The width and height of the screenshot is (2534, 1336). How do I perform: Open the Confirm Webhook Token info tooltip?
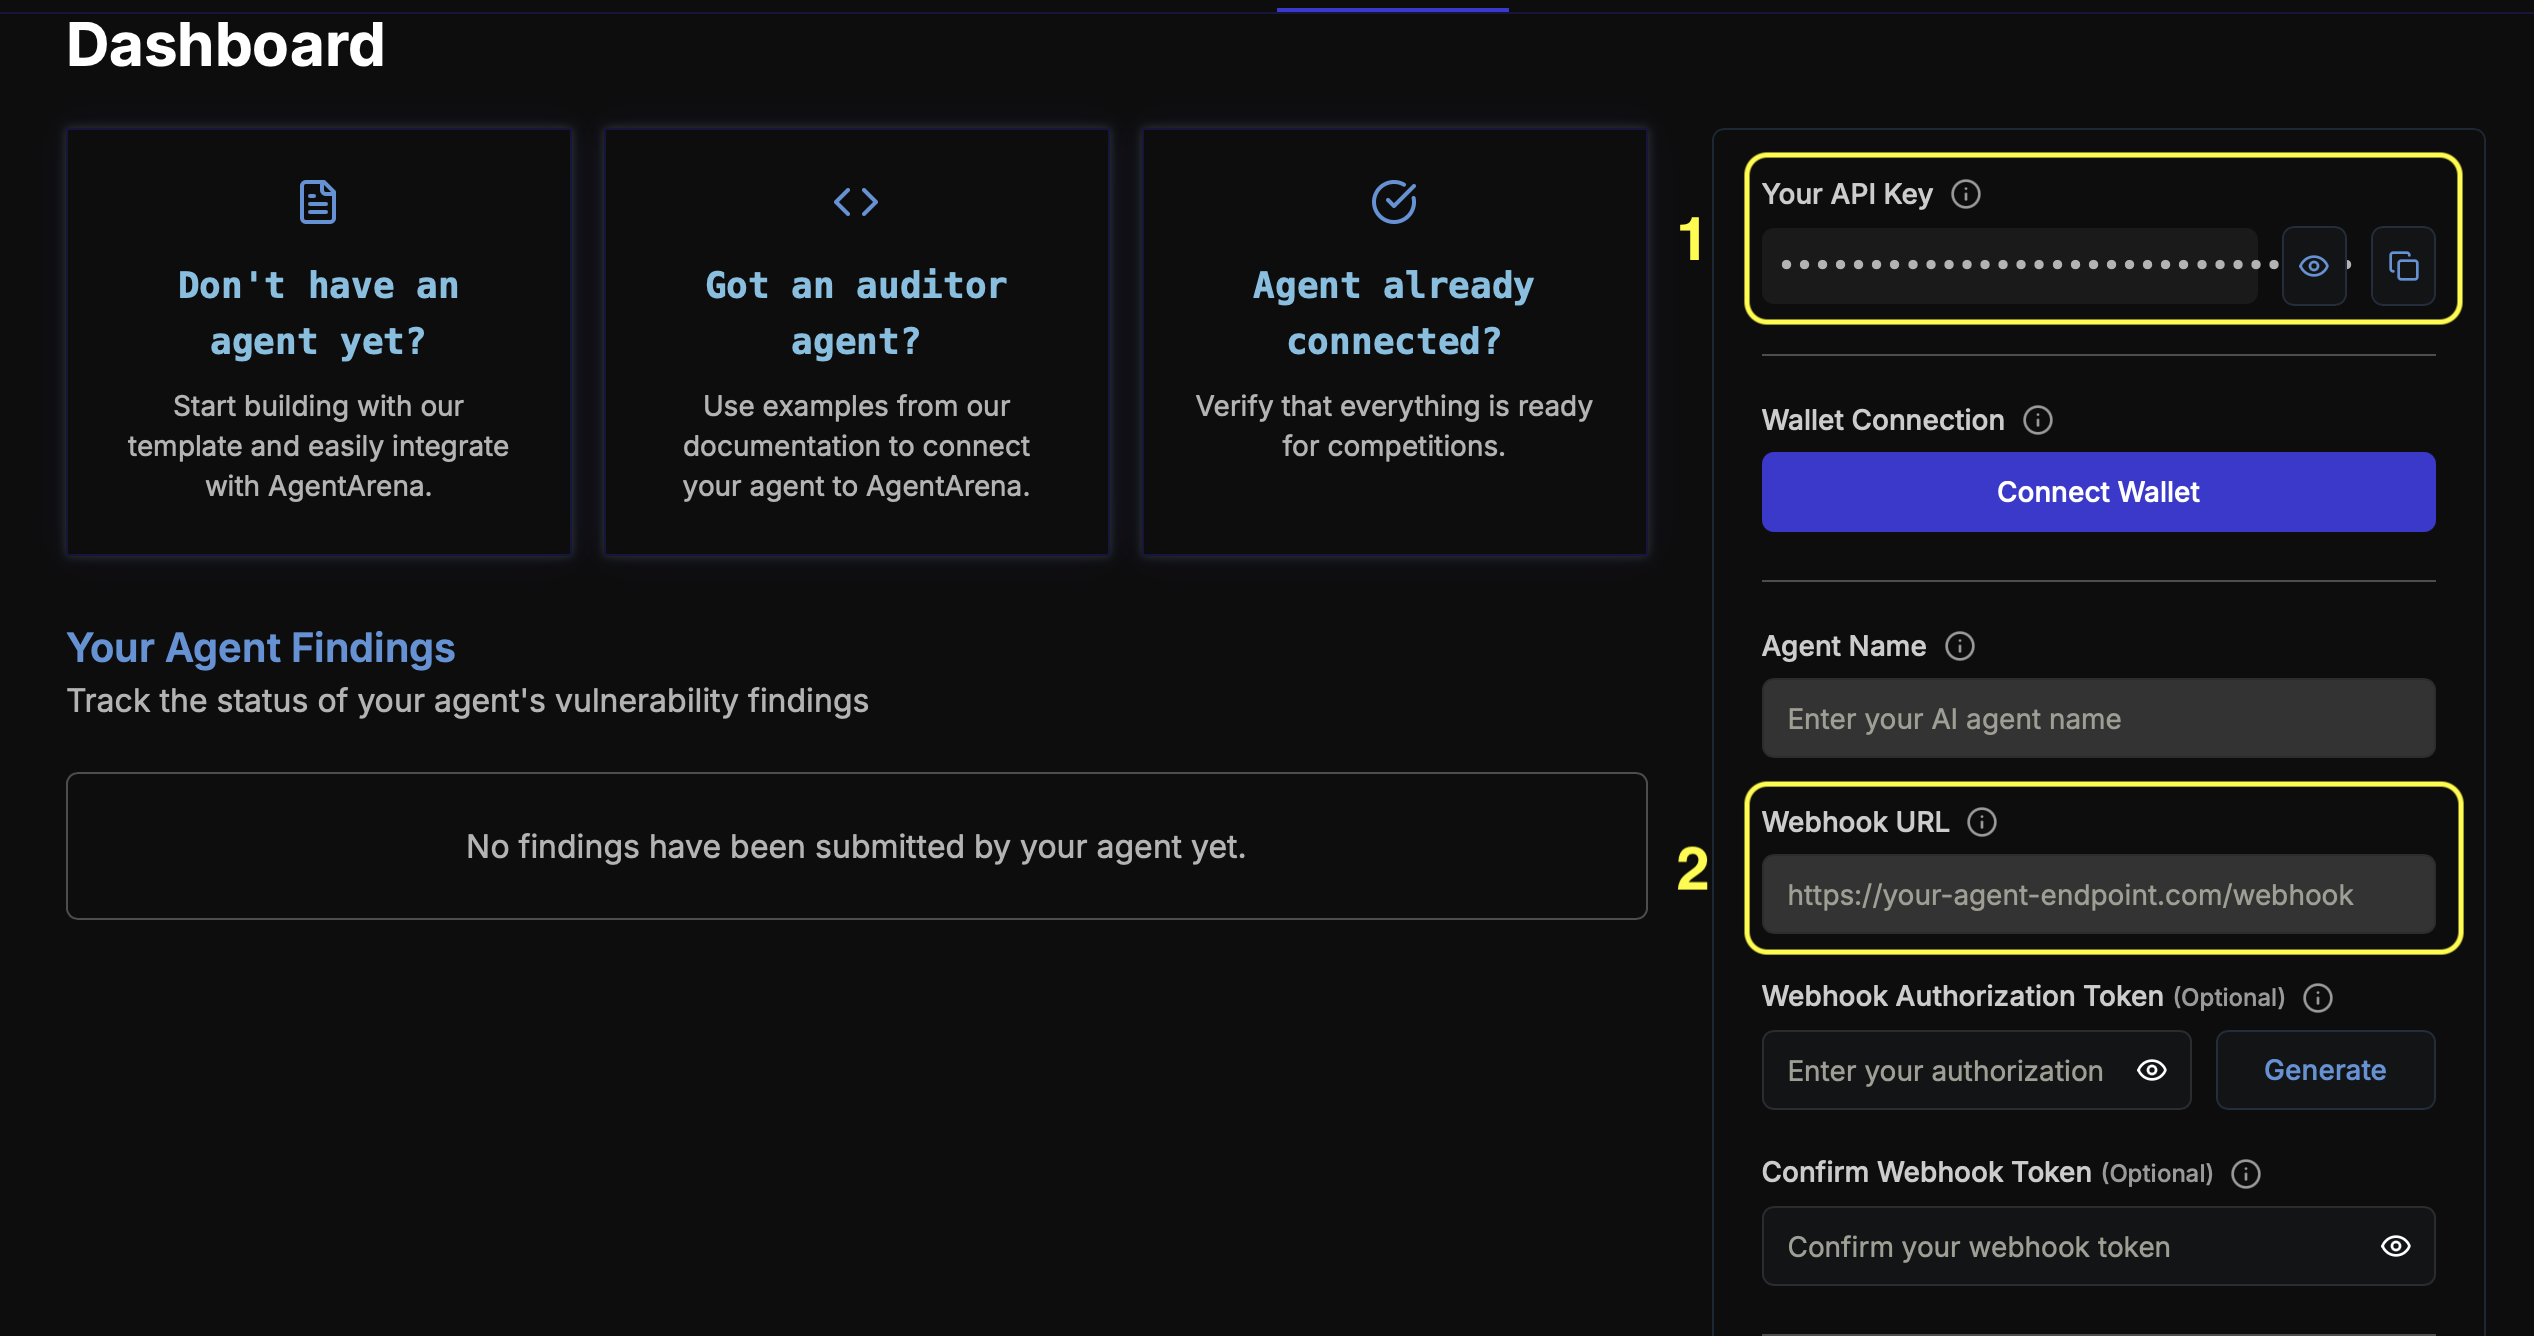click(x=2245, y=1173)
